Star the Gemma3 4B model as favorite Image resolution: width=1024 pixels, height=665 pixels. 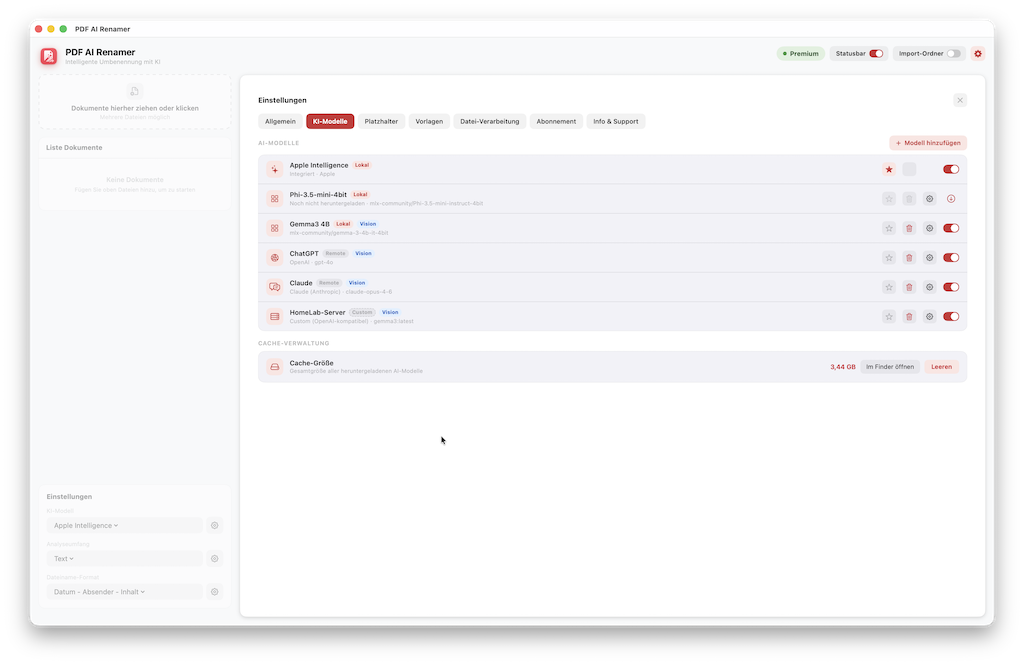click(x=889, y=228)
